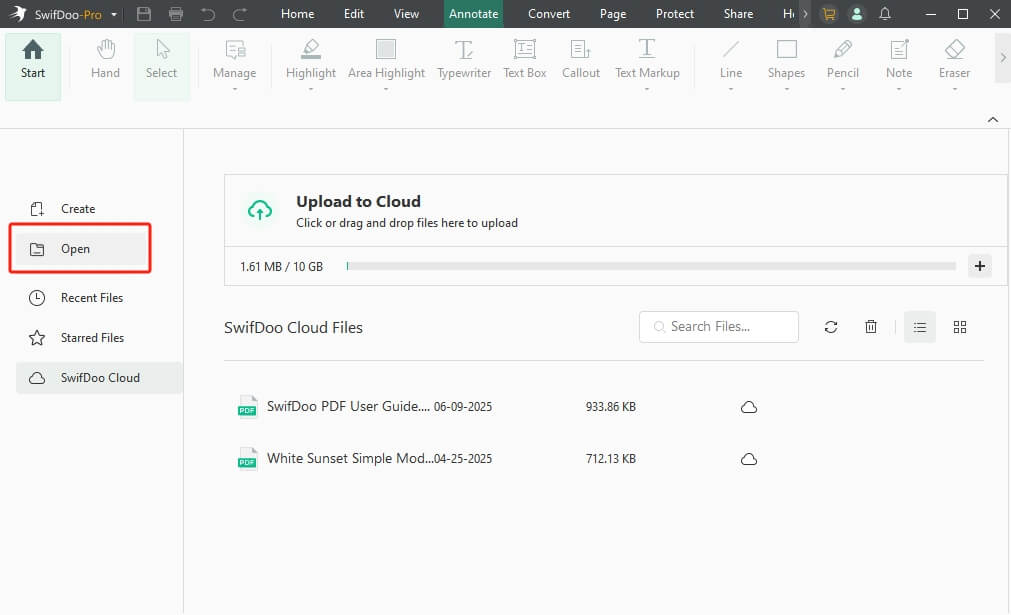Select the Typewriter tool
The height and width of the screenshot is (615, 1011).
[x=464, y=59]
